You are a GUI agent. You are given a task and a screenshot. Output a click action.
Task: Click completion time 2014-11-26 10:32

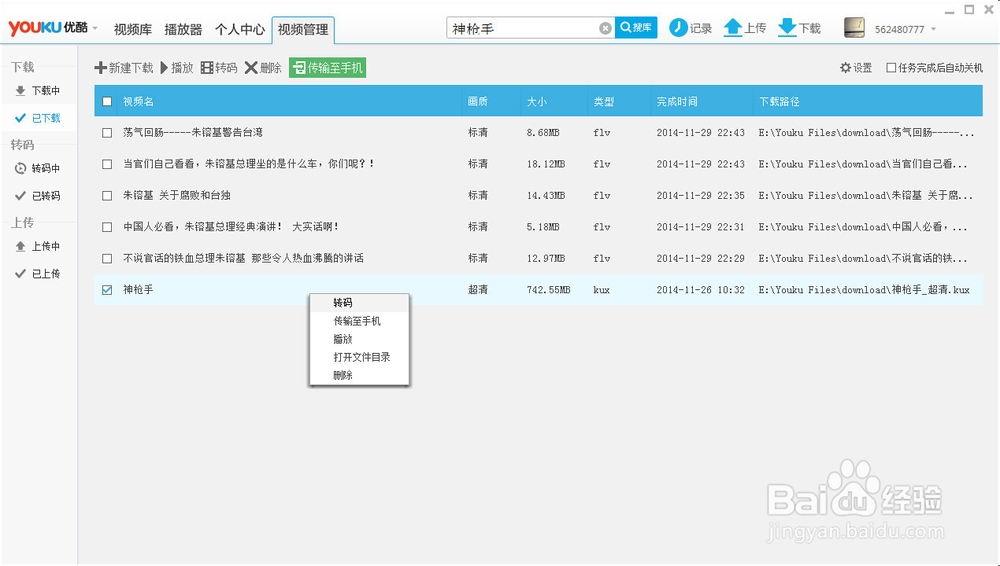coord(700,290)
